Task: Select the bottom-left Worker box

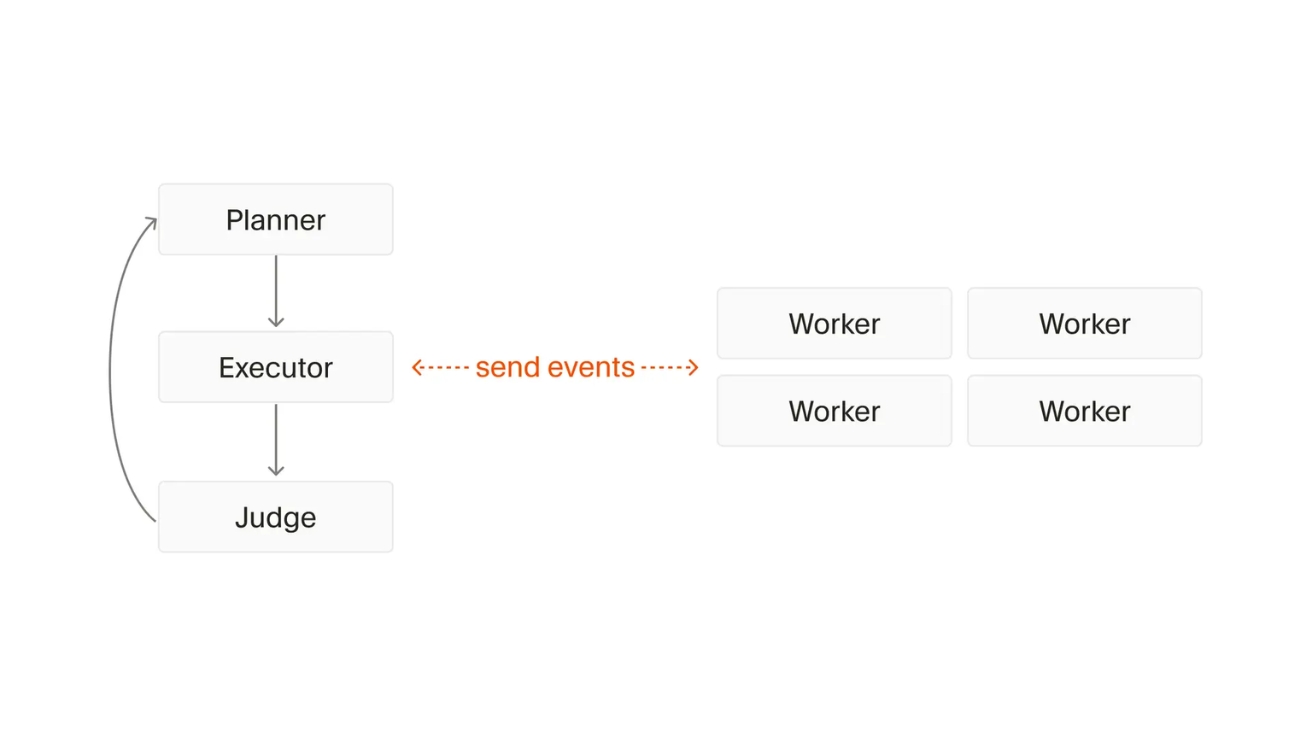Action: 834,411
